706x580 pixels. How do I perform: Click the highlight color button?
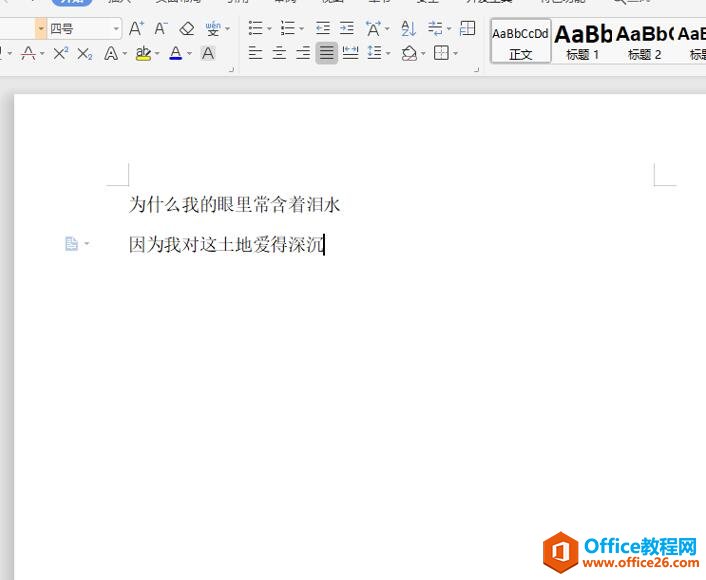pyautogui.click(x=143, y=53)
